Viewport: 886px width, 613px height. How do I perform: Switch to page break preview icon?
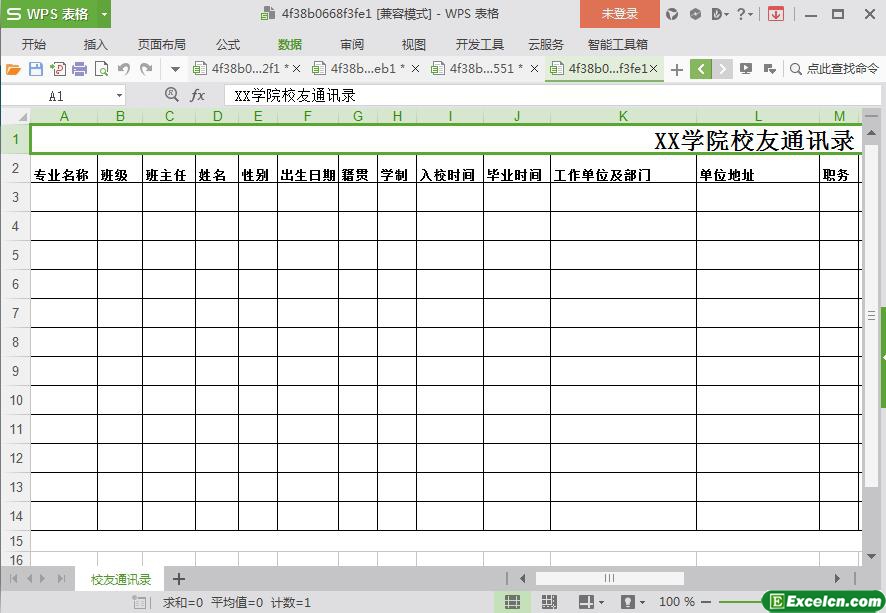[x=549, y=602]
